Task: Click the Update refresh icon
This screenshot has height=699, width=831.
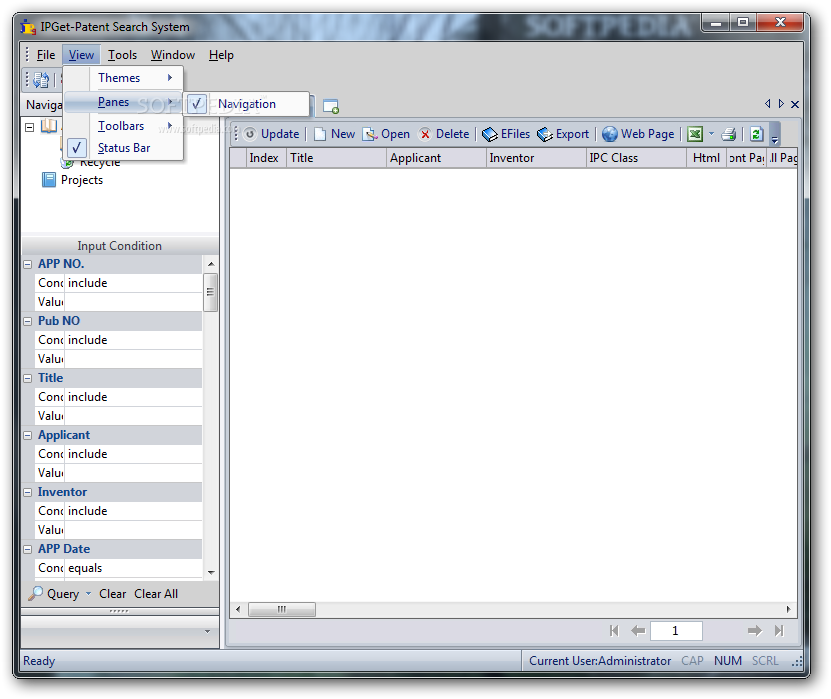Action: click(x=250, y=134)
